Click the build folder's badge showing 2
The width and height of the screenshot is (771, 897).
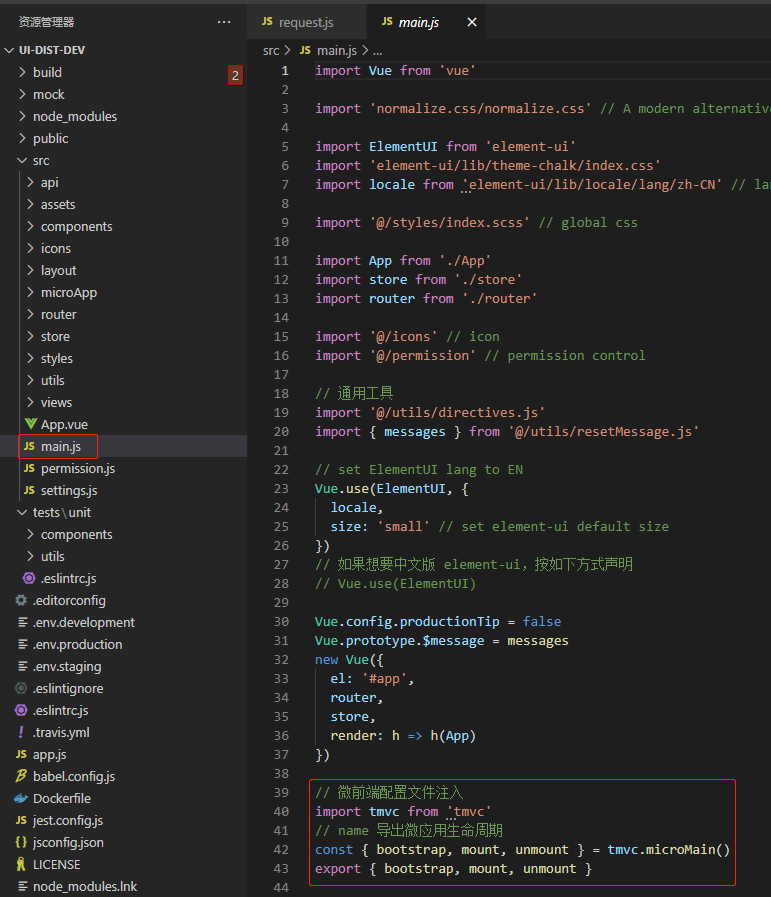[235, 74]
